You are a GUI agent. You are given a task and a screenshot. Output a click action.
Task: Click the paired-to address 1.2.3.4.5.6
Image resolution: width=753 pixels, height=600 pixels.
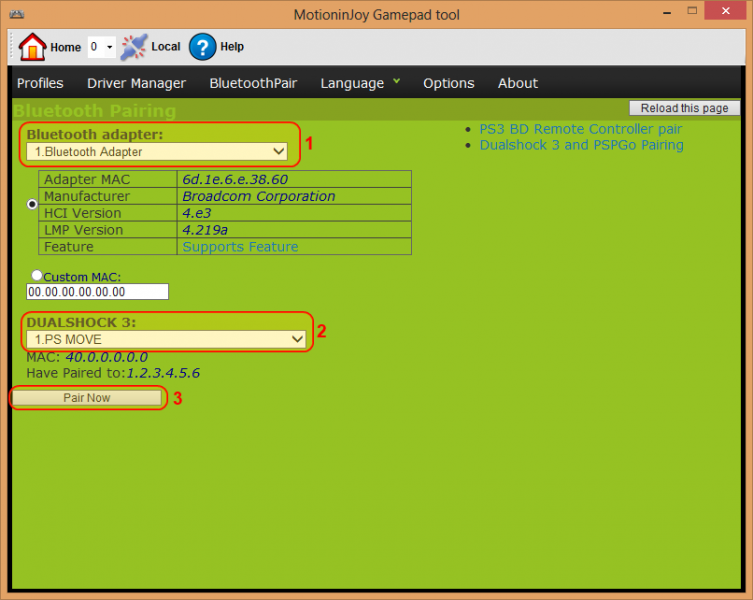(x=163, y=373)
